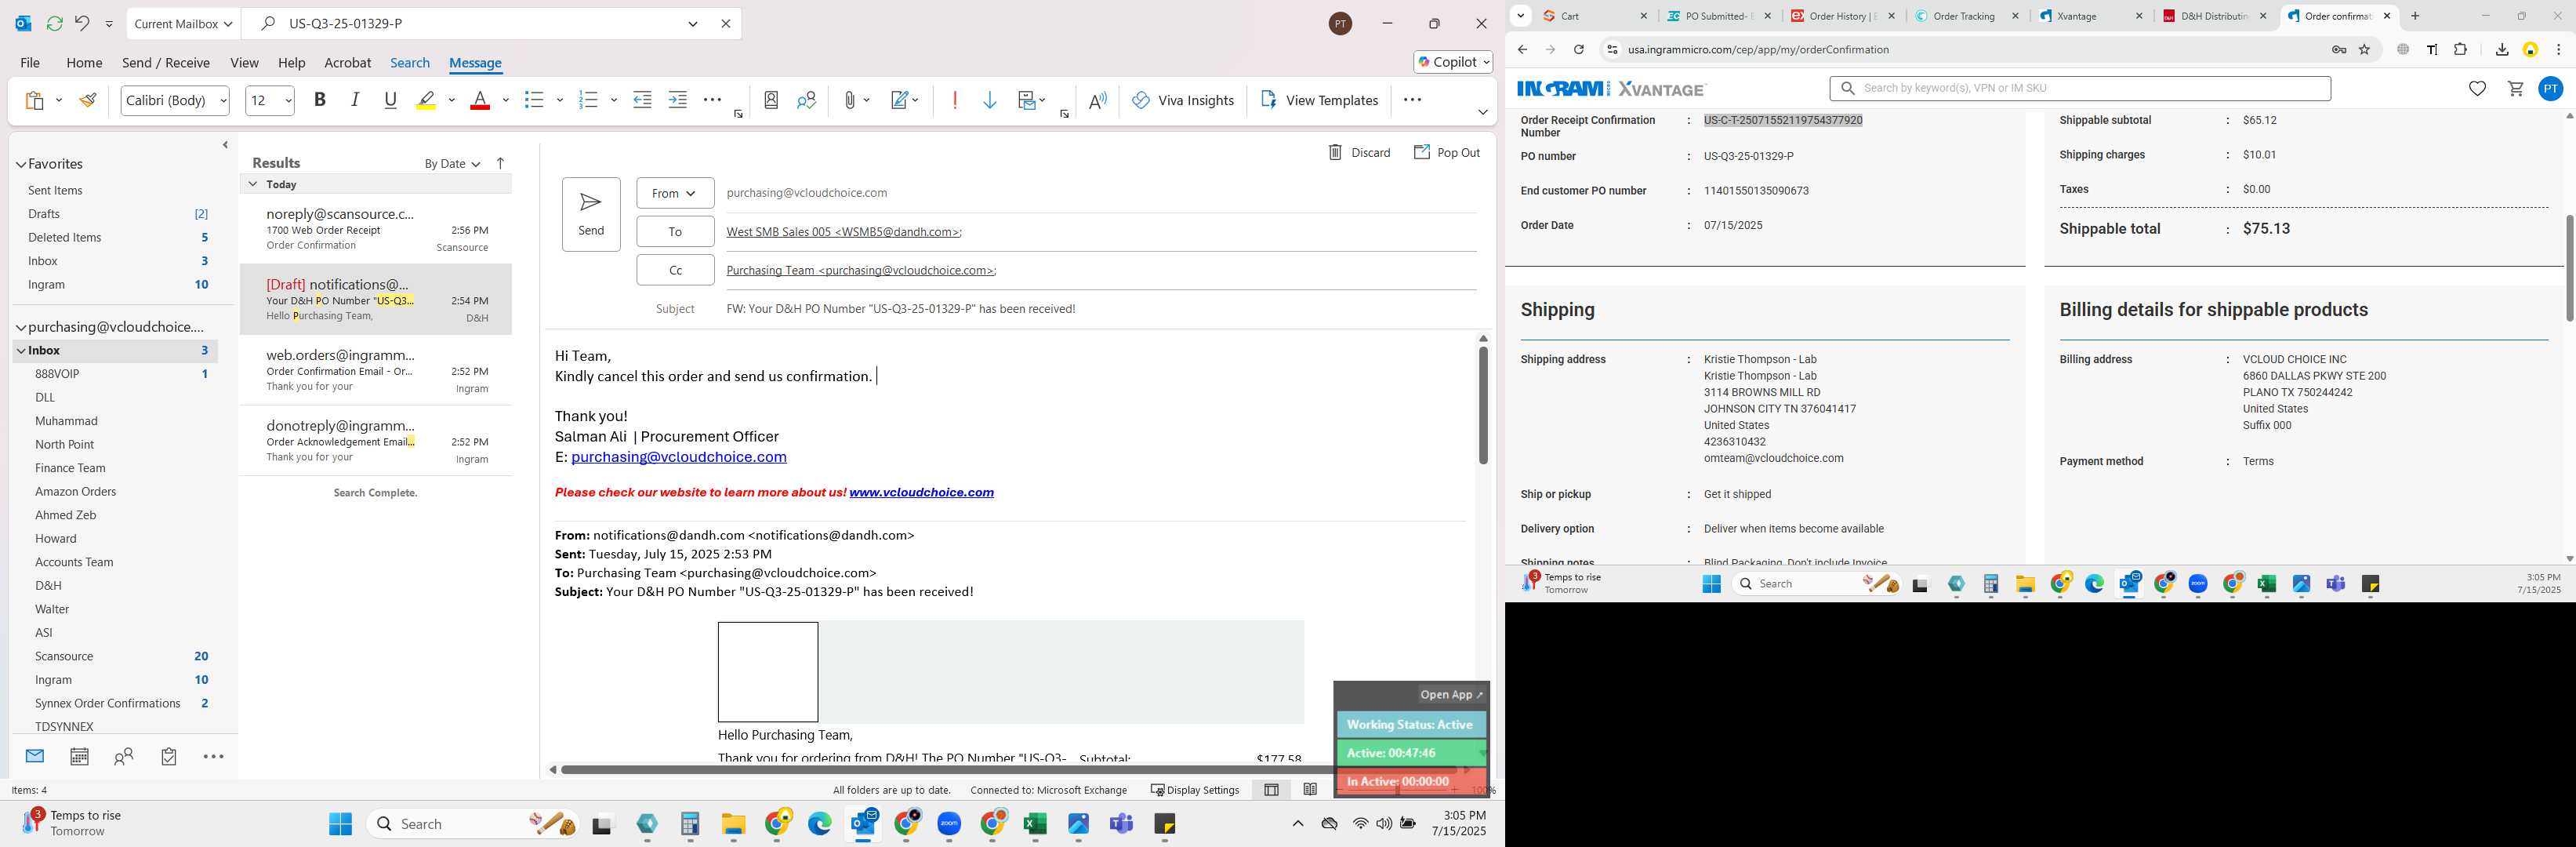Click the Chrome address bar URL
The width and height of the screenshot is (2576, 847).
point(1758,49)
